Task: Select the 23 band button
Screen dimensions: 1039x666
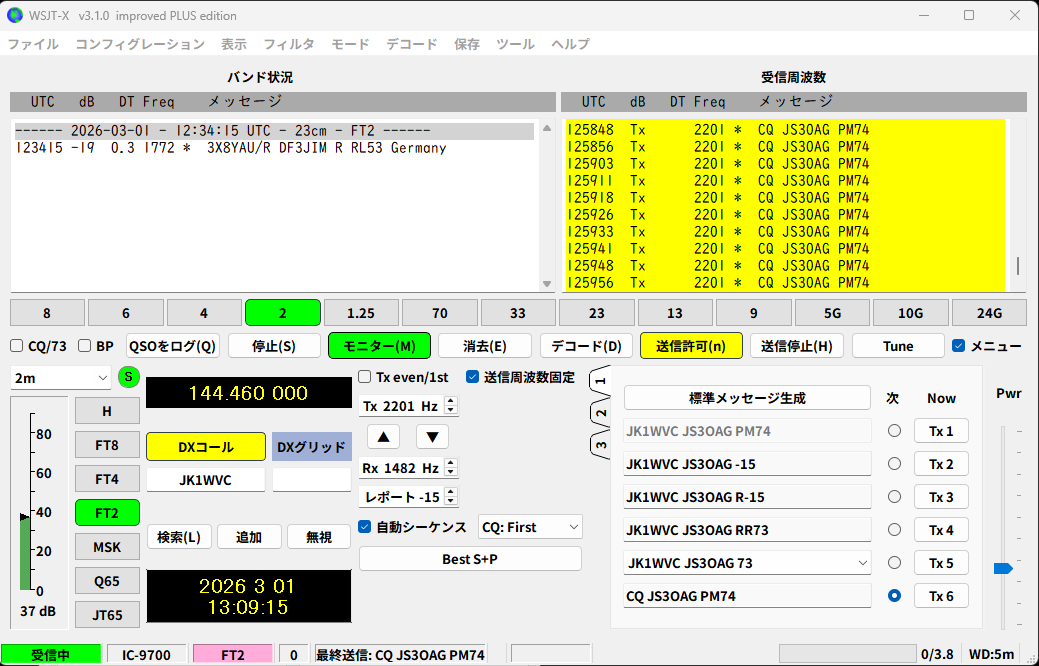Action: click(596, 313)
